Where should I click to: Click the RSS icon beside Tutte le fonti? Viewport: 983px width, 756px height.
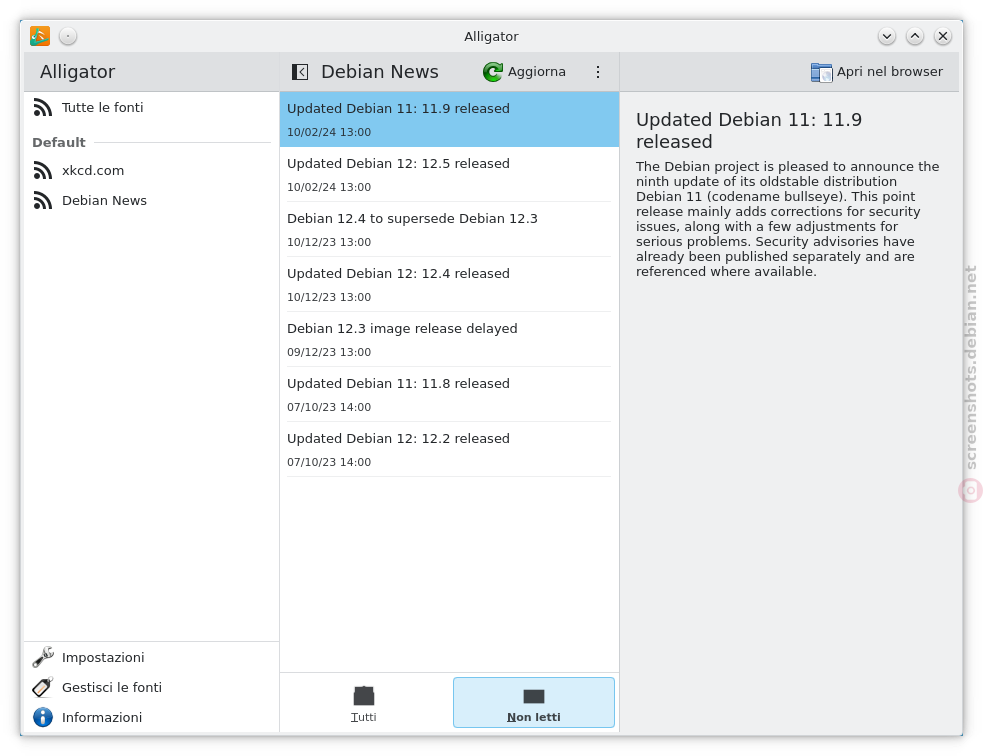pos(43,108)
